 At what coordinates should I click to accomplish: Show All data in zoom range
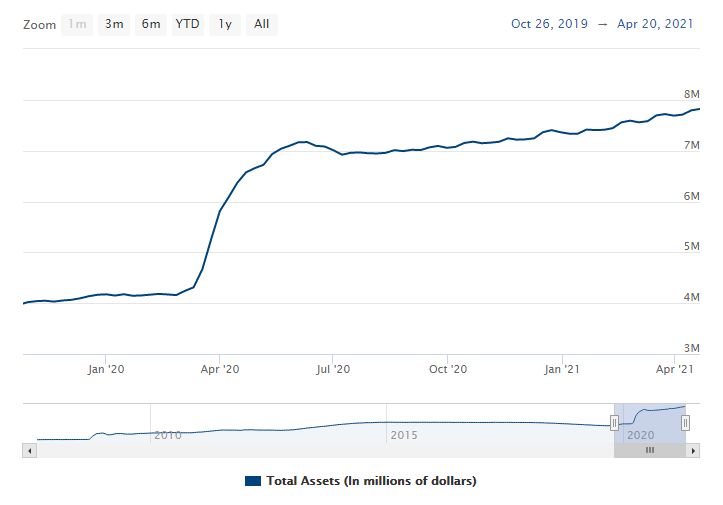click(x=261, y=24)
